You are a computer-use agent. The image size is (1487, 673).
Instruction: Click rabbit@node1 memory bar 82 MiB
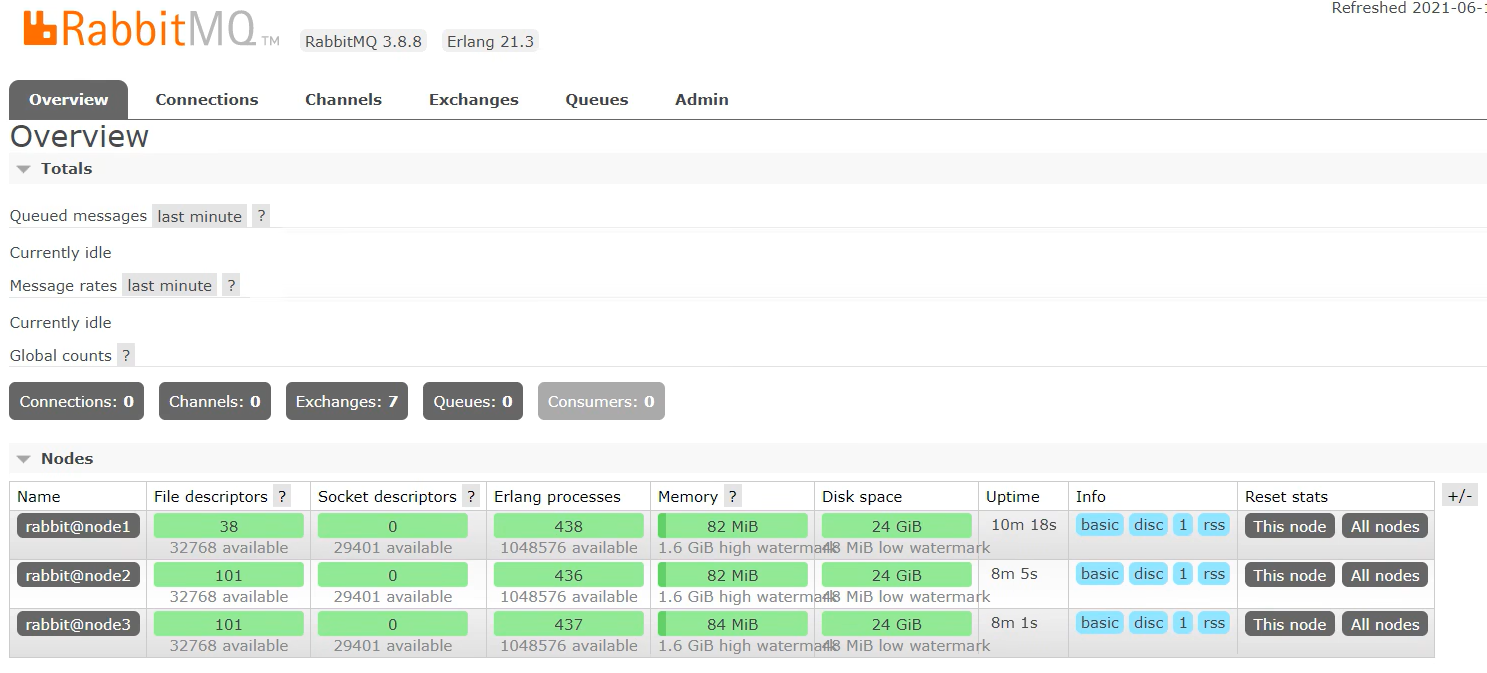tap(733, 526)
